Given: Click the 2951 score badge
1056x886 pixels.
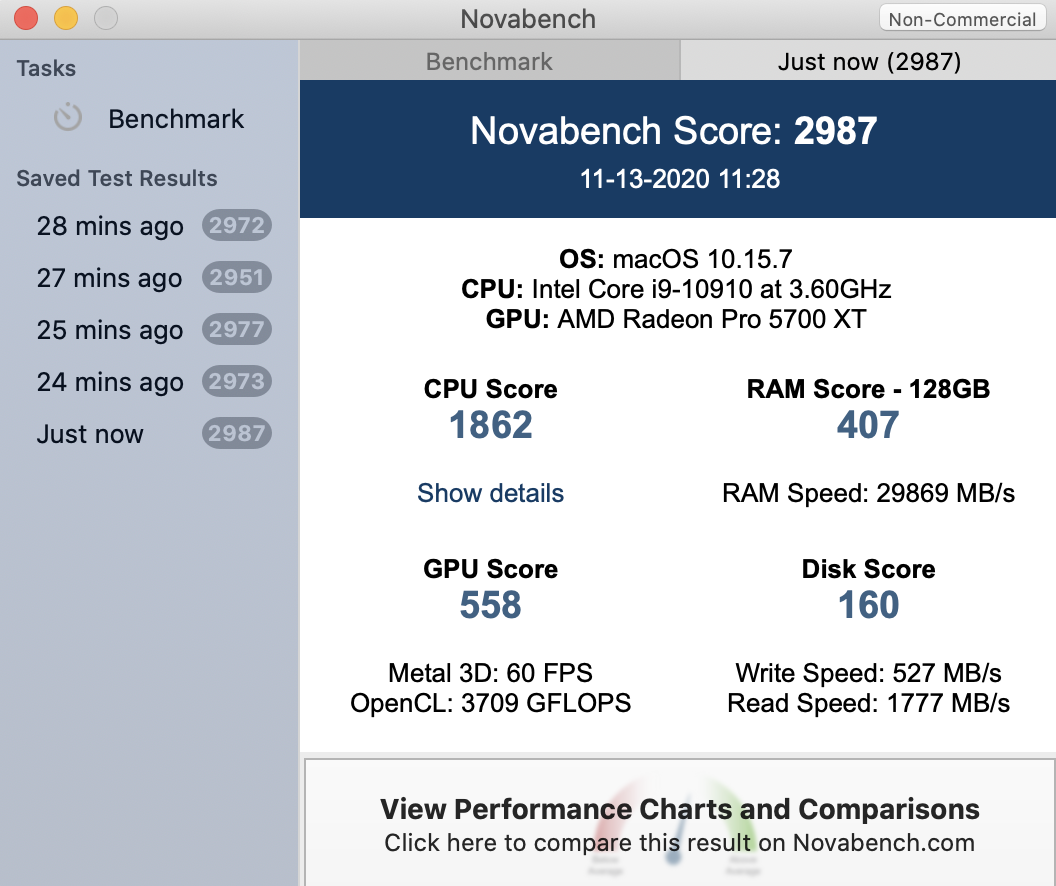Looking at the screenshot, I should [x=236, y=277].
